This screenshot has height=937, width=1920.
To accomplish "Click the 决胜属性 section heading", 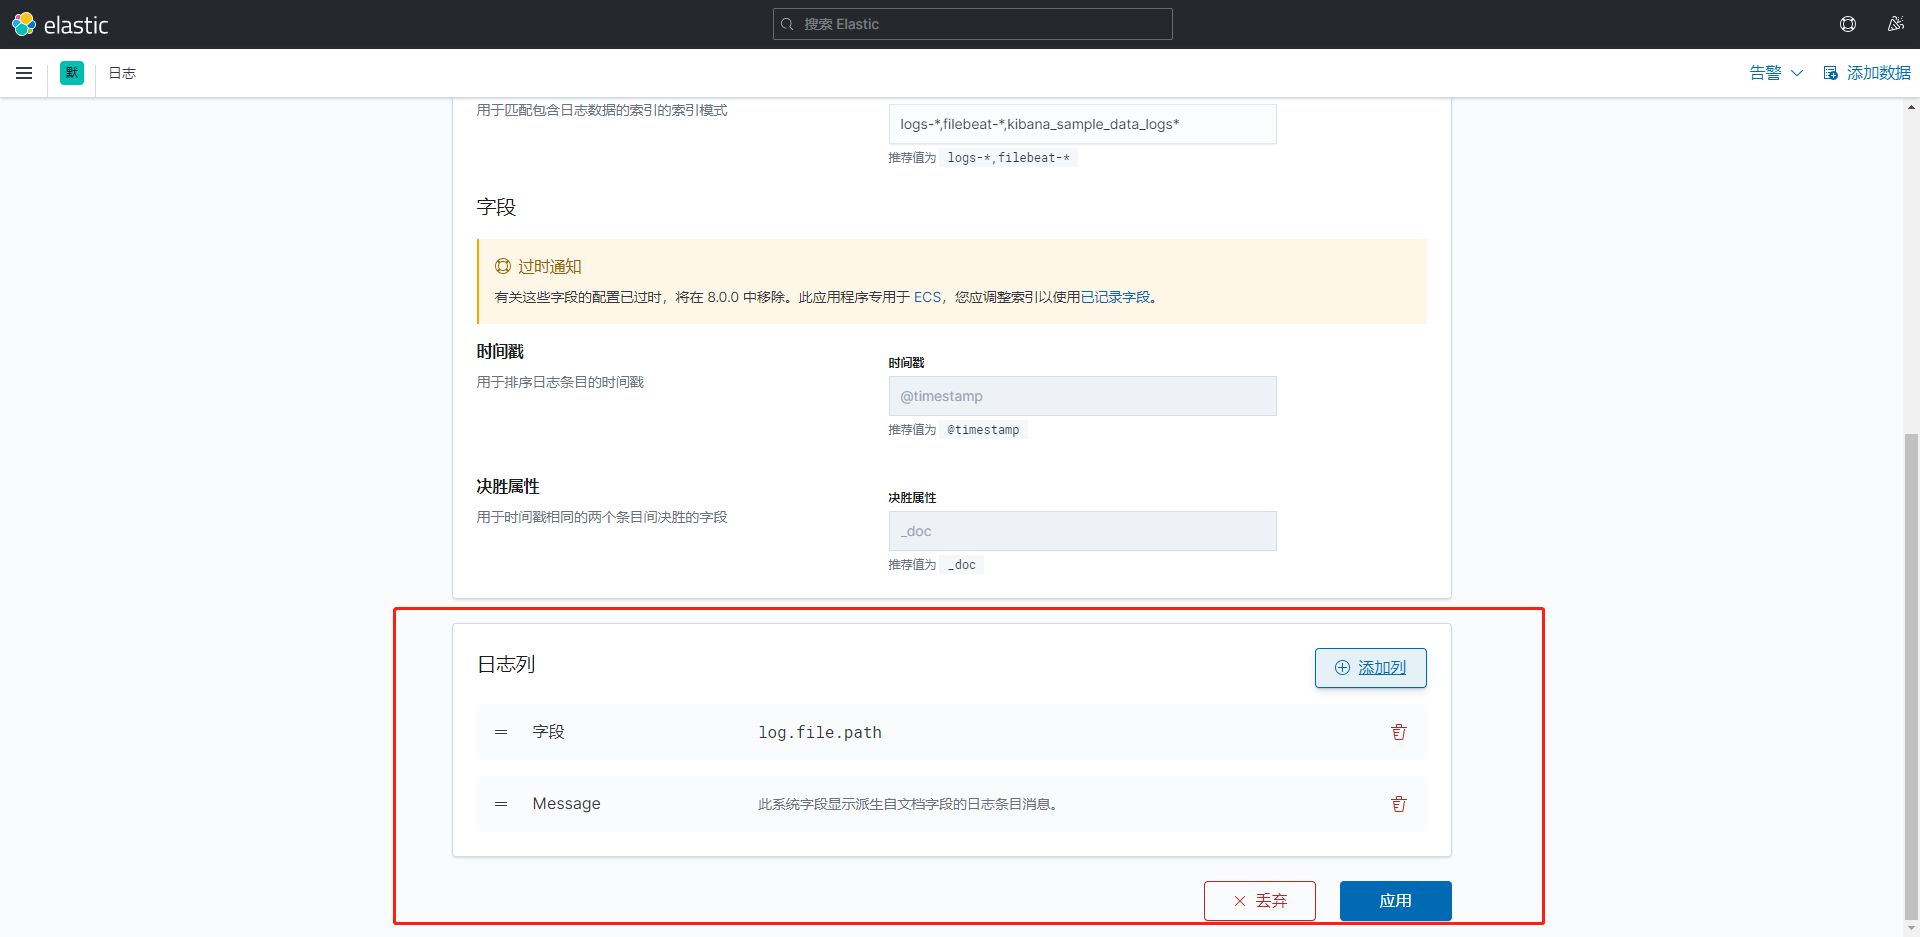I will pyautogui.click(x=508, y=487).
